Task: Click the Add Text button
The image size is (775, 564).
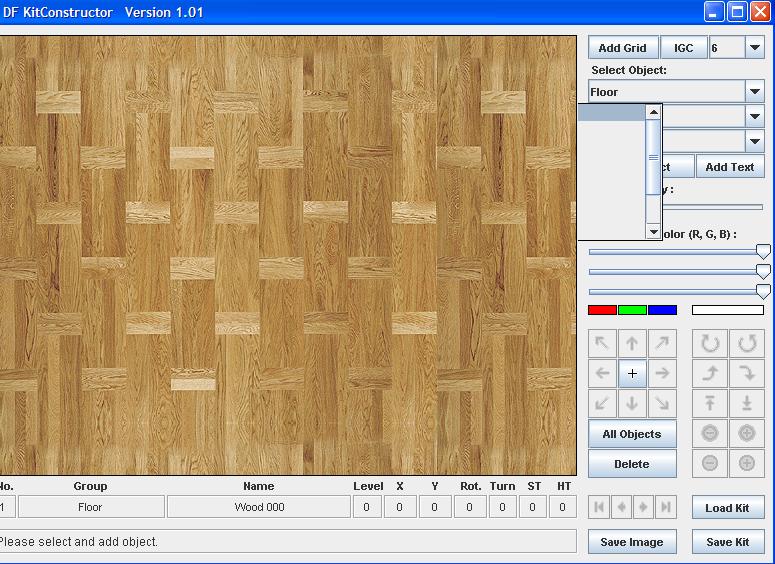Action: (730, 167)
